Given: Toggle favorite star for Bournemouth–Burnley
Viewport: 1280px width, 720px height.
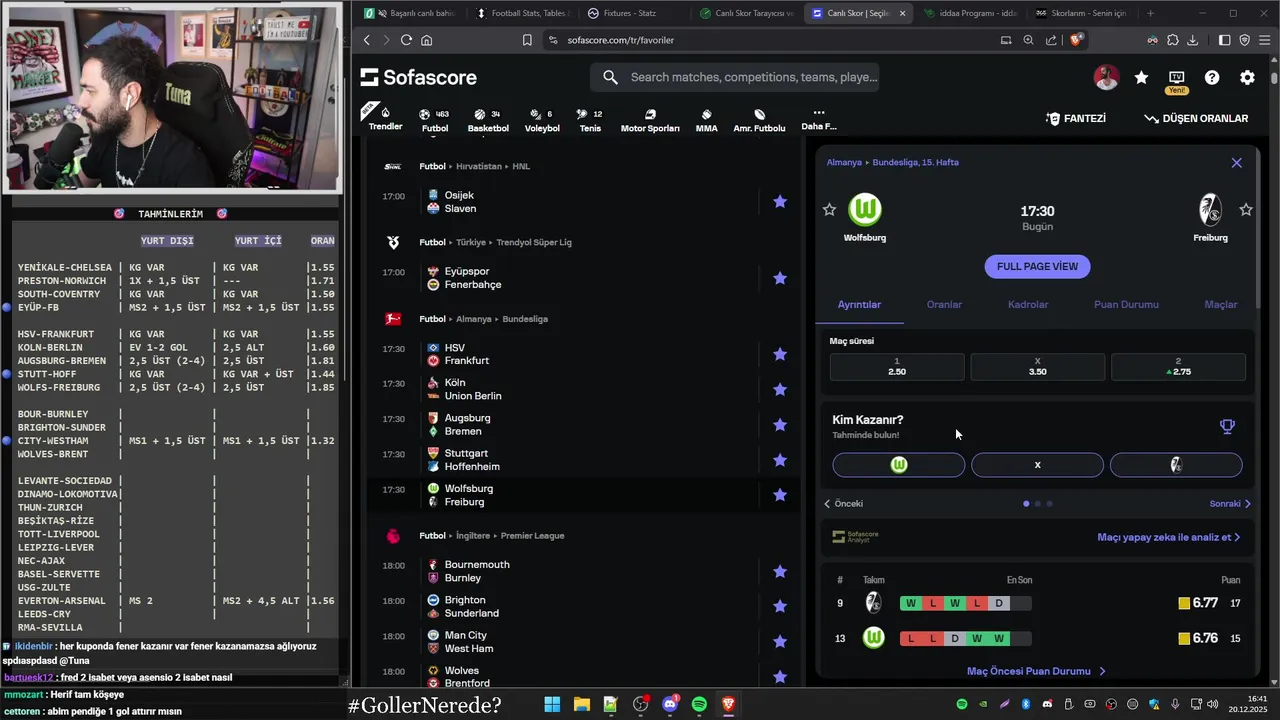Looking at the screenshot, I should (x=780, y=572).
